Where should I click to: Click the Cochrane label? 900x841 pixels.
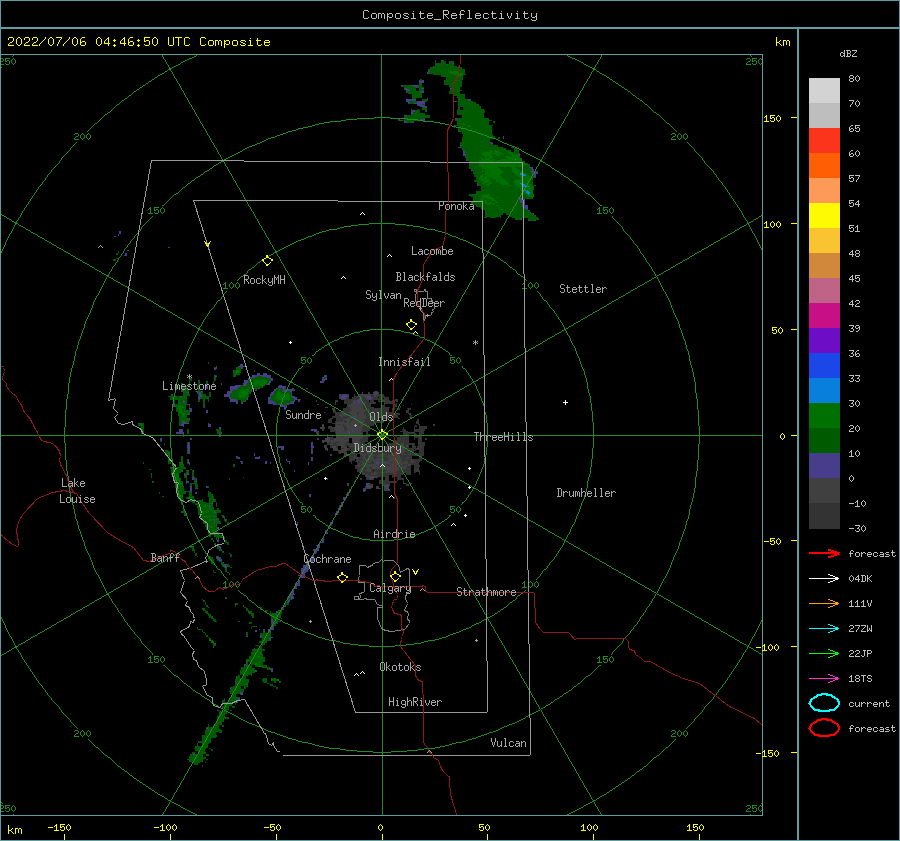click(x=327, y=559)
